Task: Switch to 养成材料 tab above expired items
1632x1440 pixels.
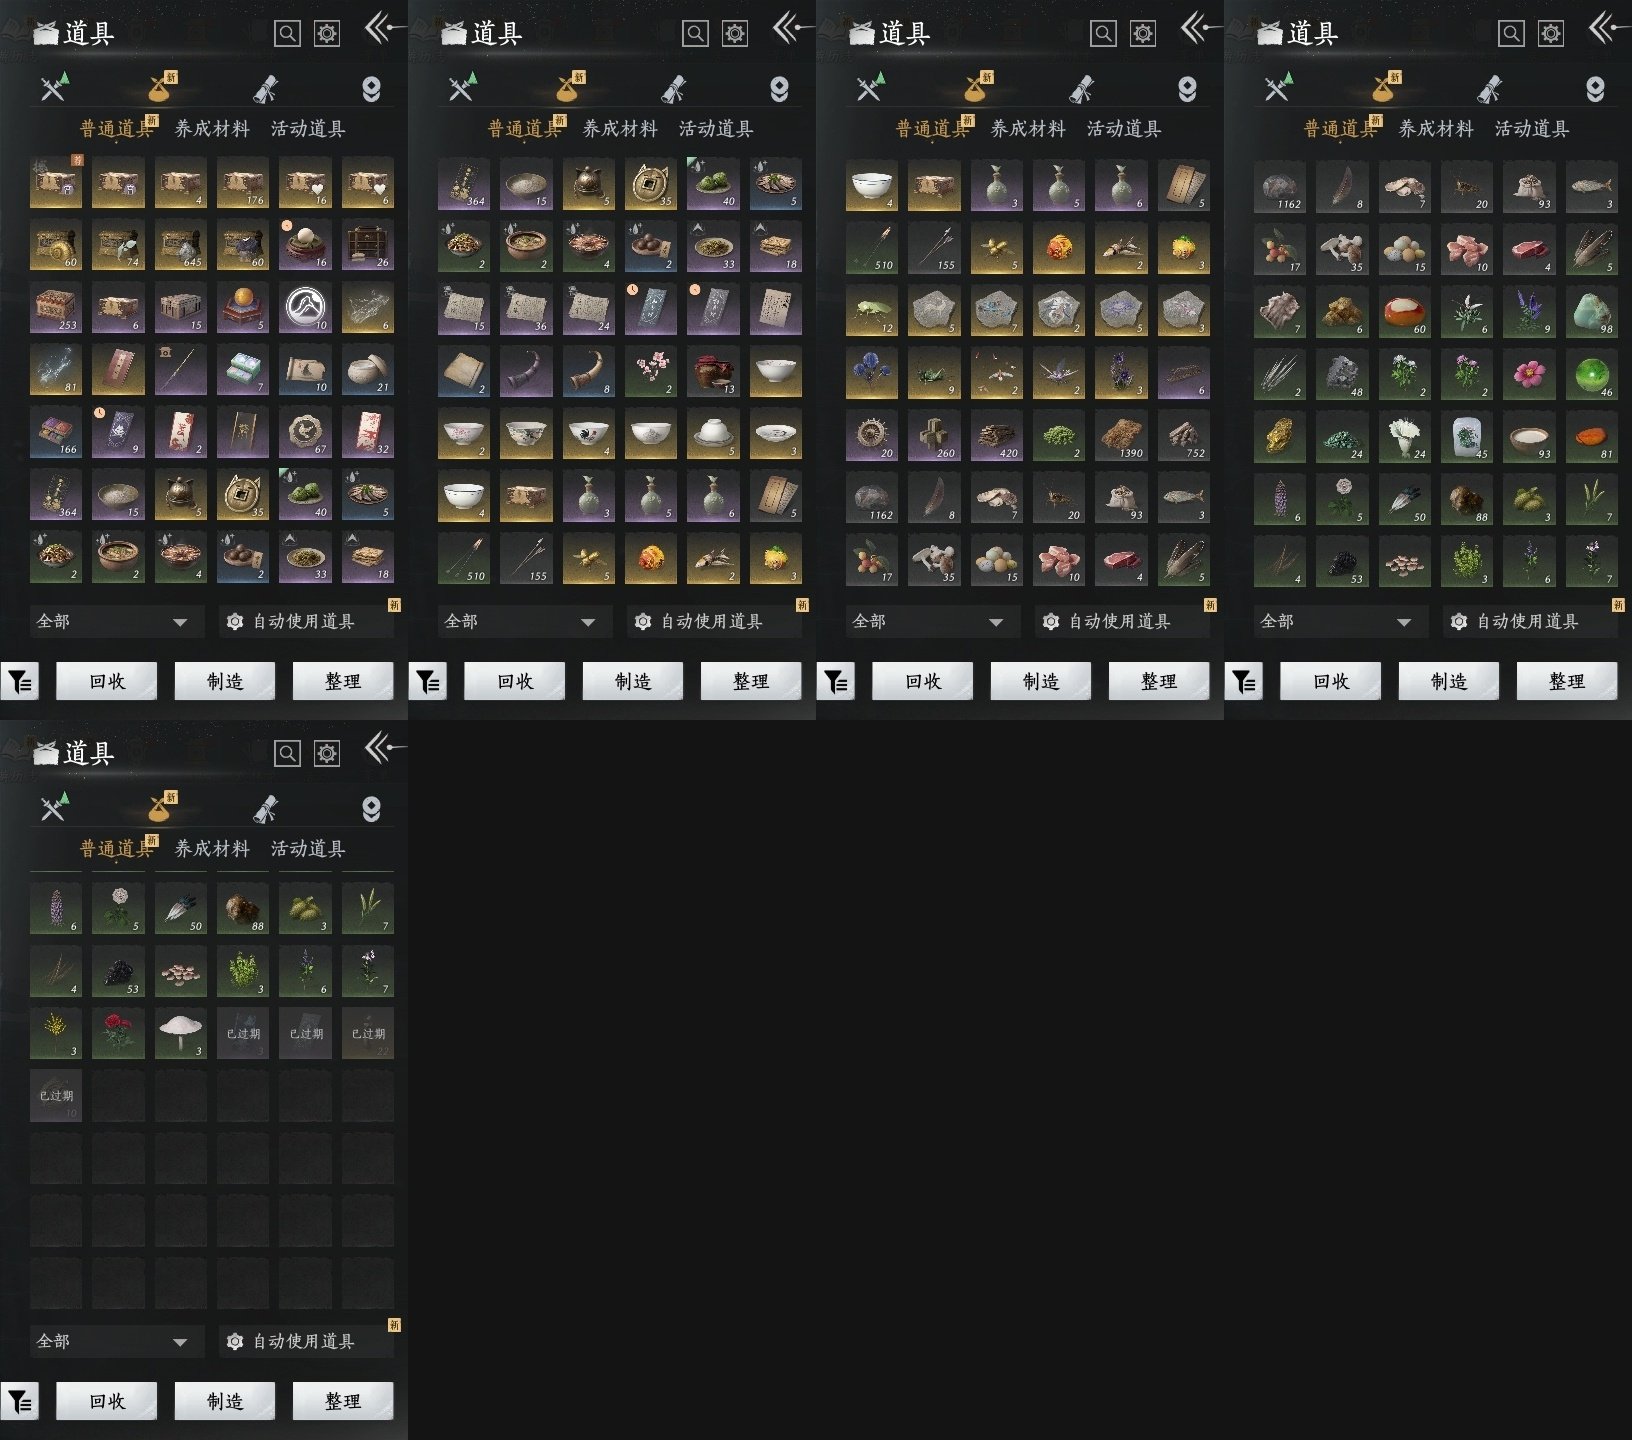Action: click(212, 848)
